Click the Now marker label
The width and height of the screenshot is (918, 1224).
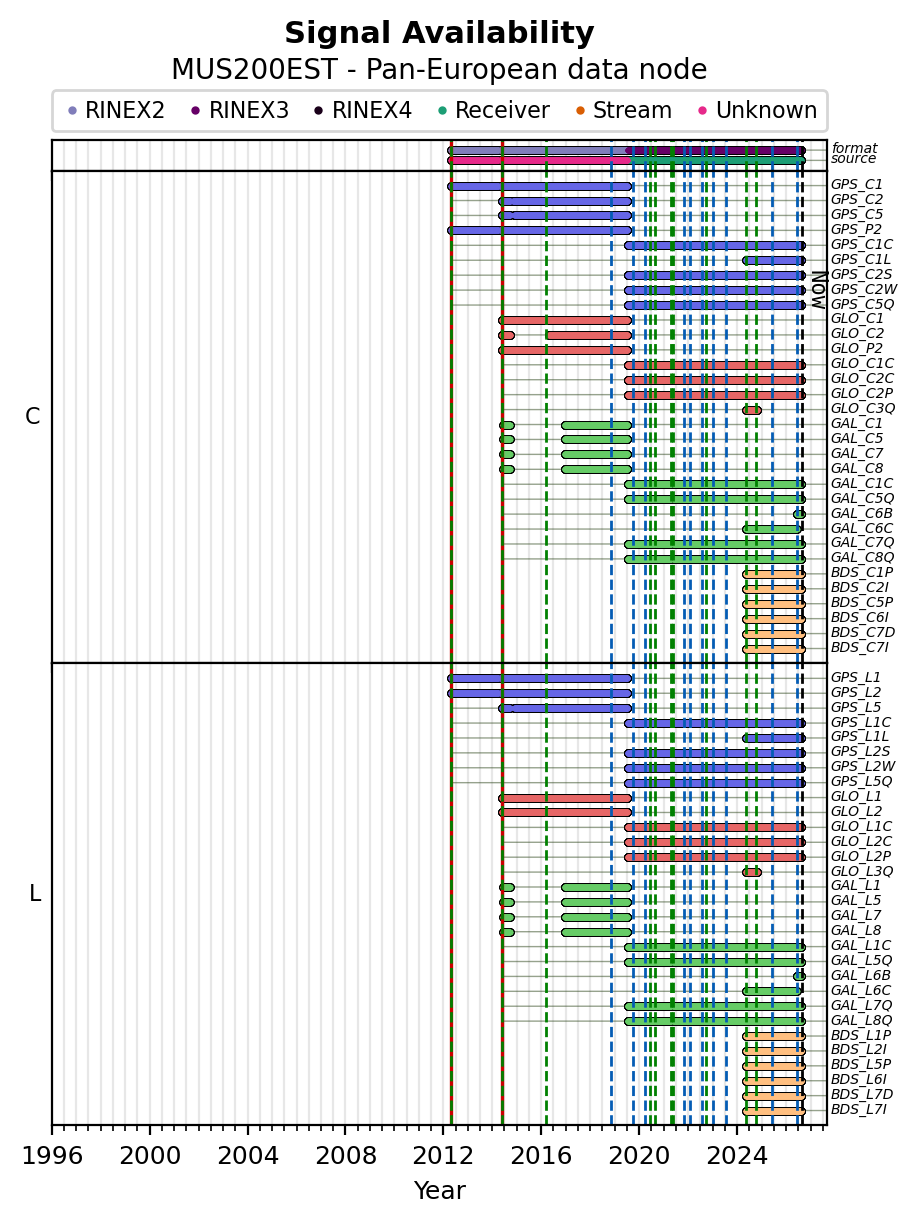pos(818,289)
